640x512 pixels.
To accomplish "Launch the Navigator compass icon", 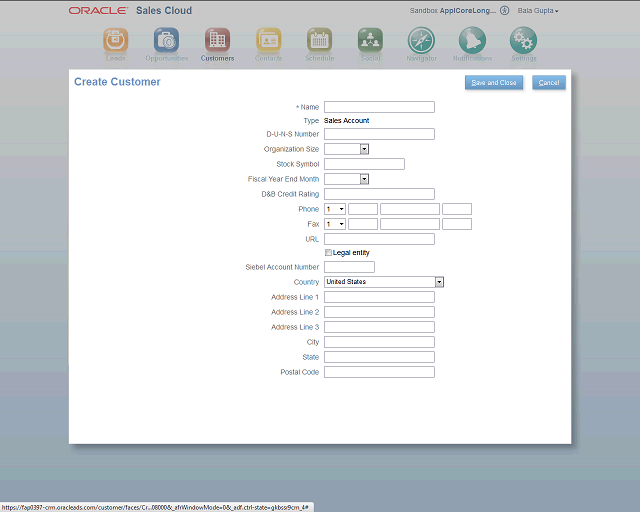I will click(421, 40).
